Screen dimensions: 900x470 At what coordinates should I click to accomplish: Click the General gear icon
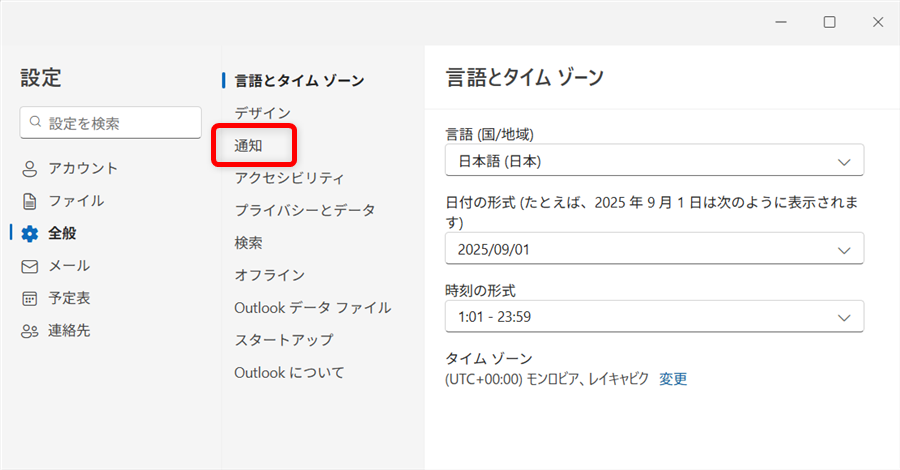pyautogui.click(x=30, y=234)
